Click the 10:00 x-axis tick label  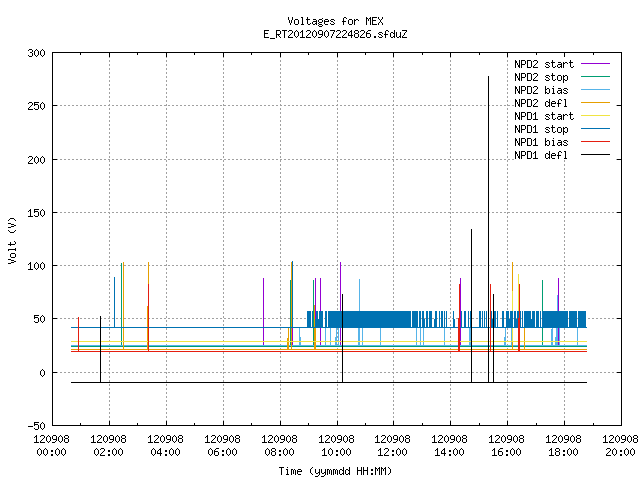click(336, 452)
